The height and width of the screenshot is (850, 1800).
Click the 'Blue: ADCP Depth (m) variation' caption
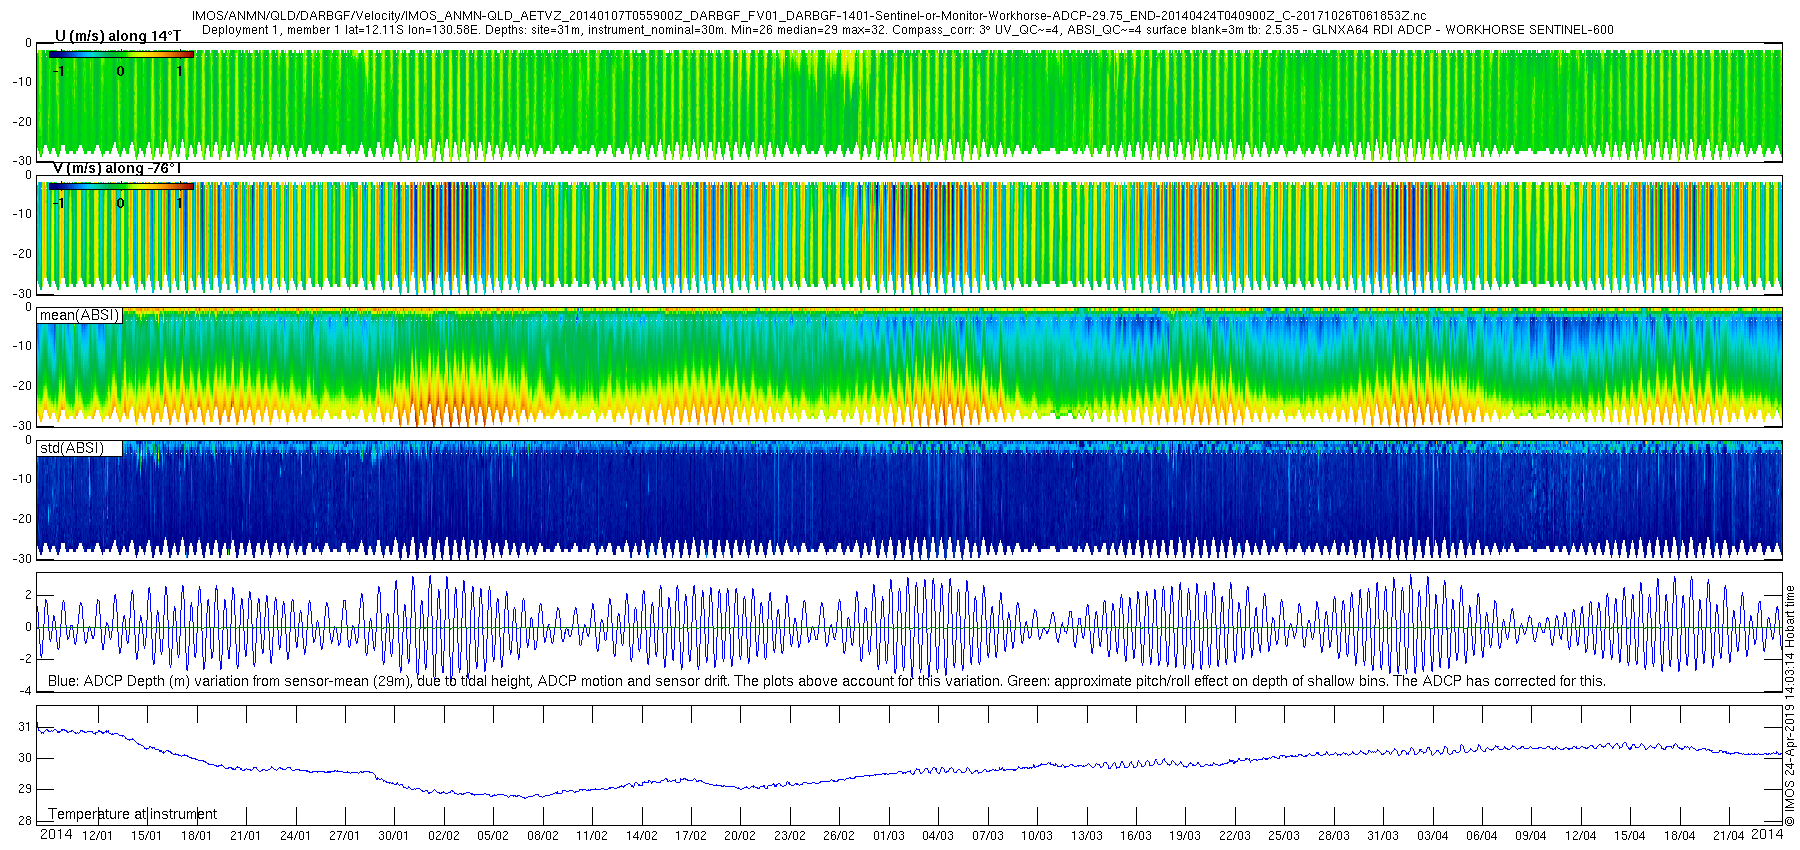coord(827,681)
